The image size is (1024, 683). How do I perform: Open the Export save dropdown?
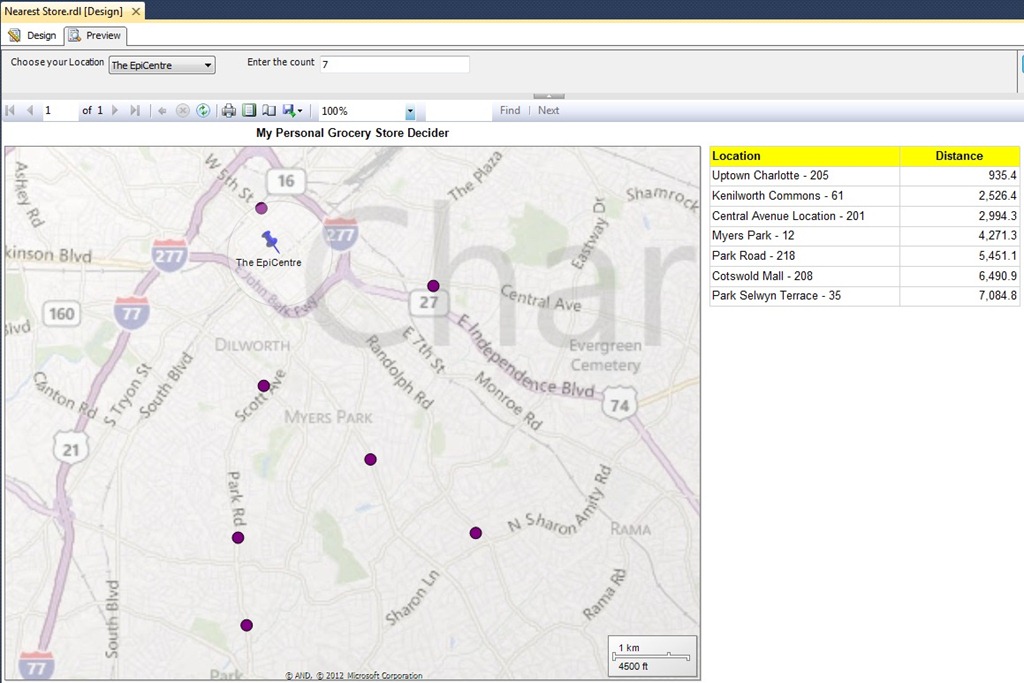pyautogui.click(x=292, y=110)
